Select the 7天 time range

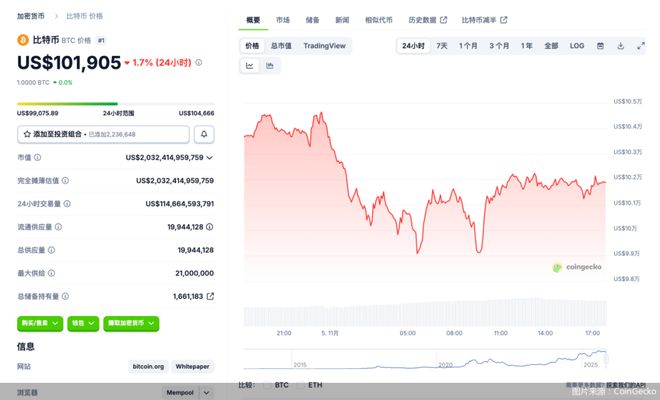pyautogui.click(x=442, y=46)
